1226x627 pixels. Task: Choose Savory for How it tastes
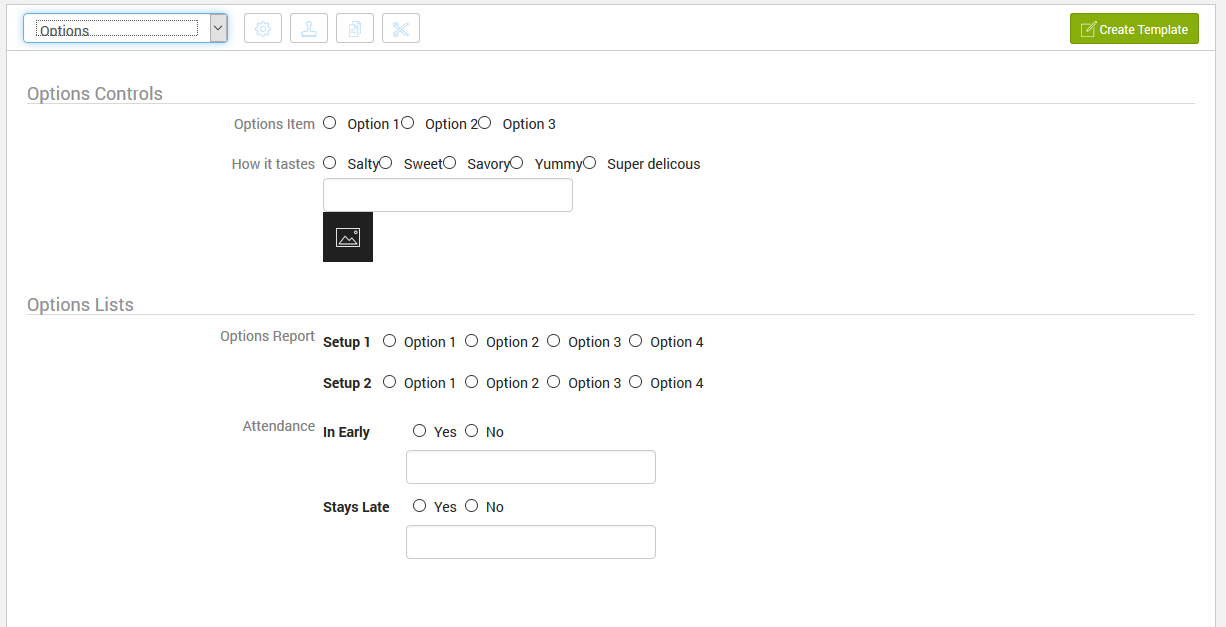[450, 163]
